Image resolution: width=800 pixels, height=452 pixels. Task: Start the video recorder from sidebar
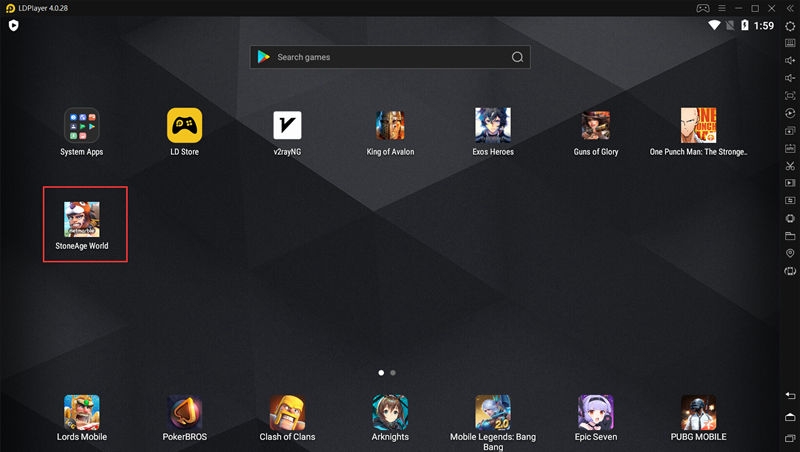(790, 183)
